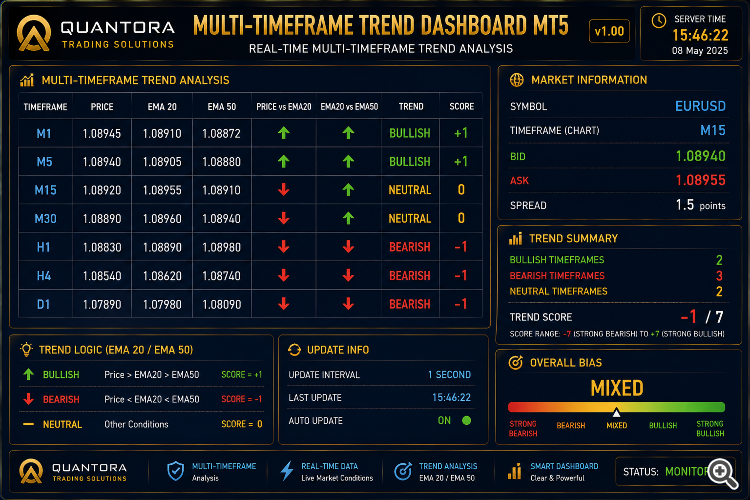Viewport: 750px width, 500px height.
Task: Click the EURUSD symbol value
Action: click(700, 106)
